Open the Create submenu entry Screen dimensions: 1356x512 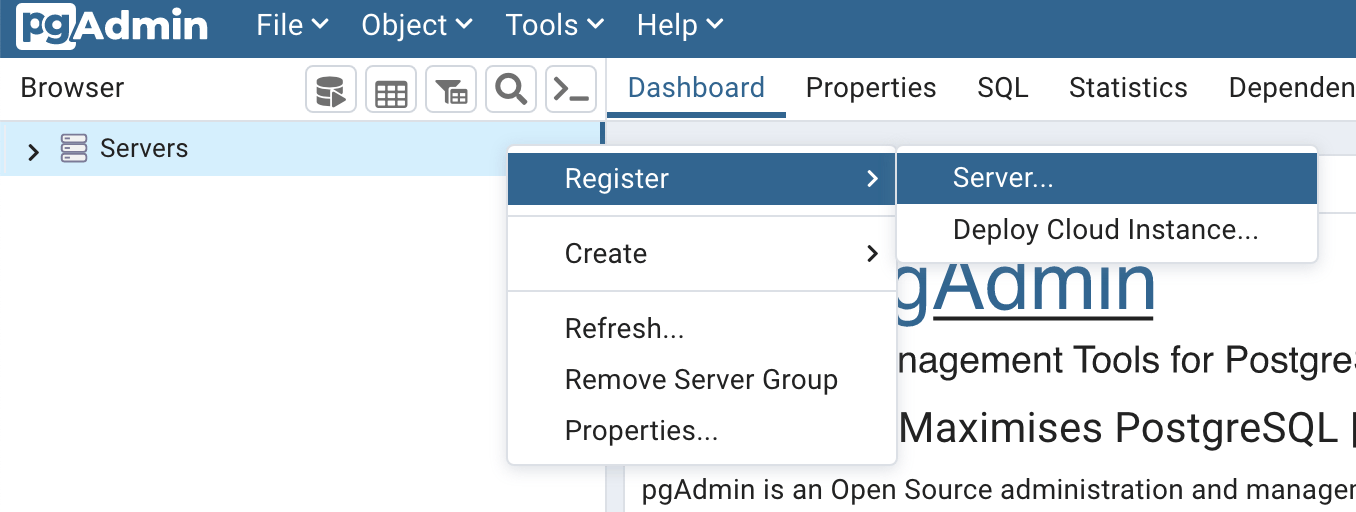pyautogui.click(x=702, y=254)
